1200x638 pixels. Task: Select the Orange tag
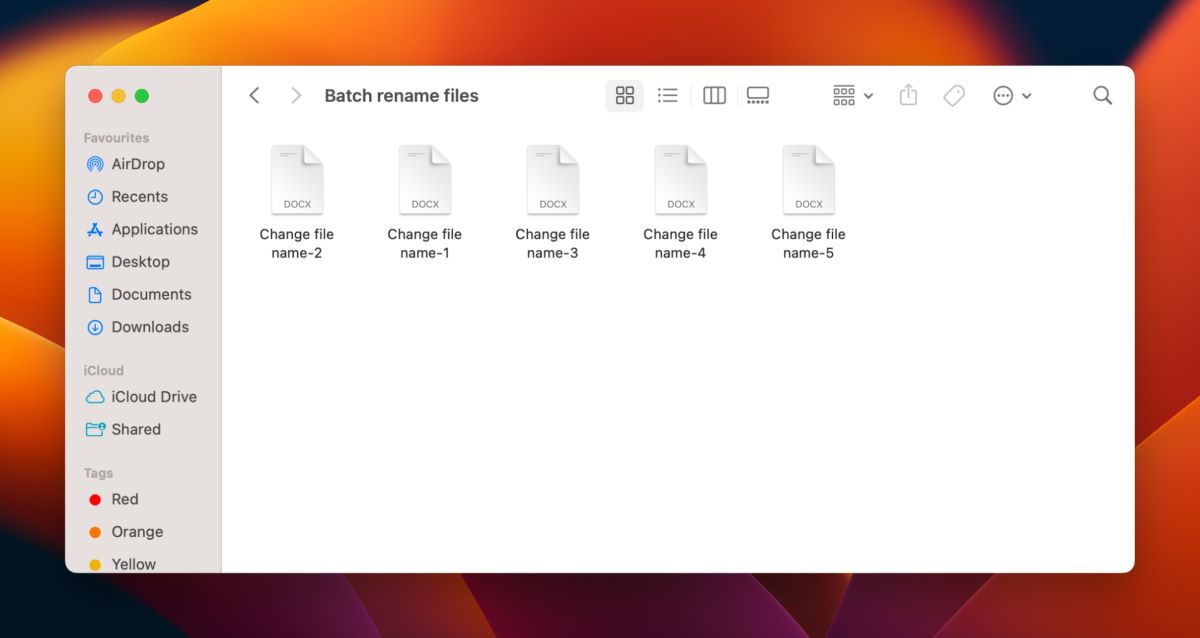click(x=137, y=532)
